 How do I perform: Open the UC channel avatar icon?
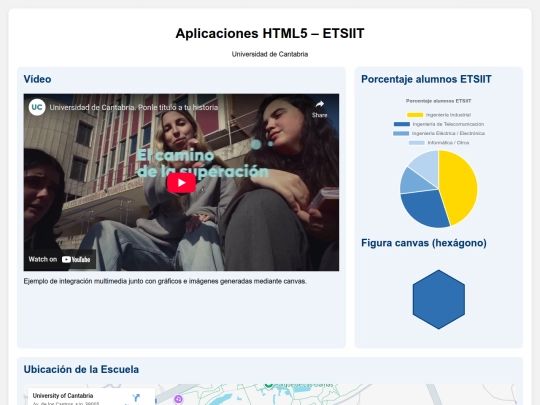click(x=37, y=107)
